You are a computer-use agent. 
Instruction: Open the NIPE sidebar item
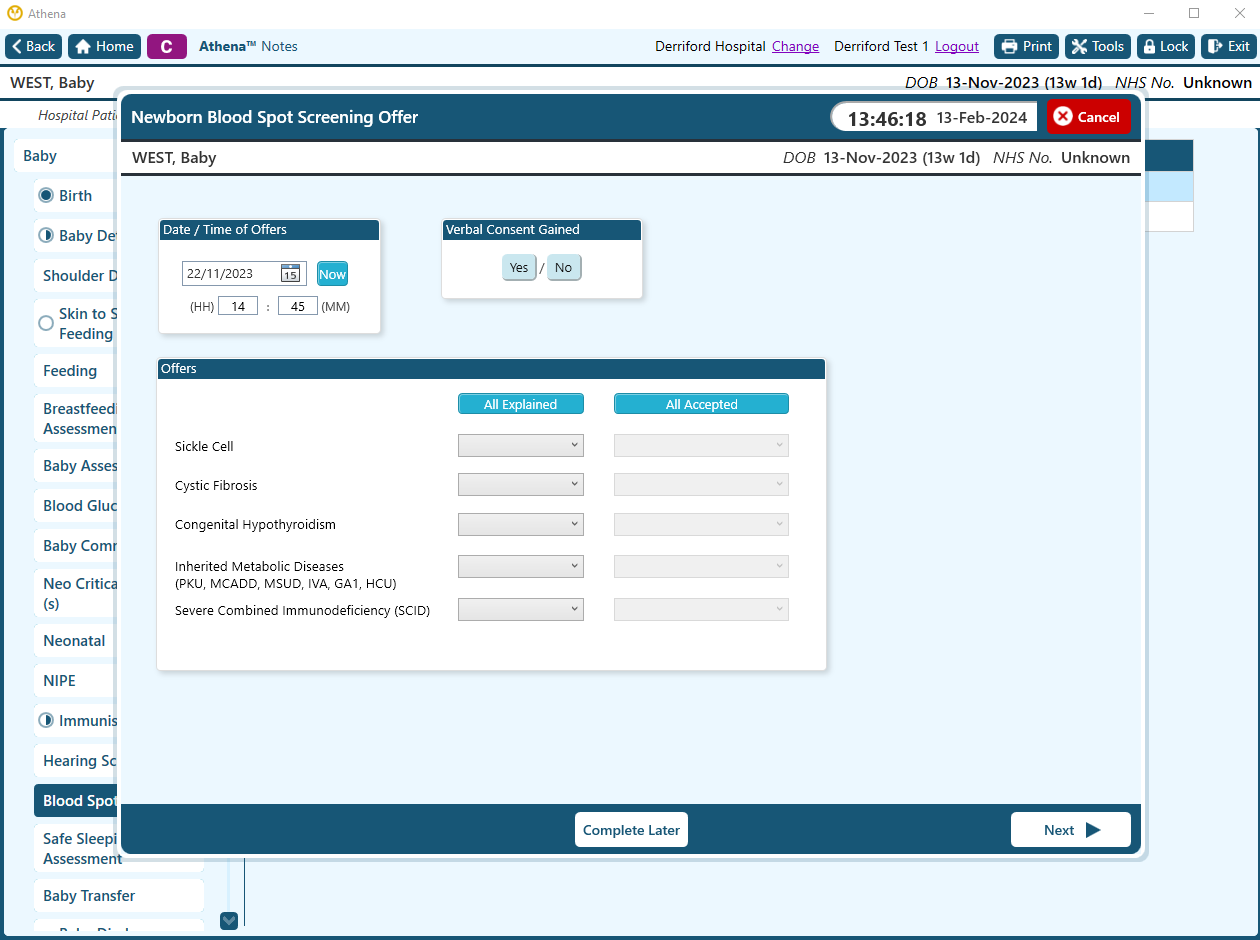pos(77,681)
